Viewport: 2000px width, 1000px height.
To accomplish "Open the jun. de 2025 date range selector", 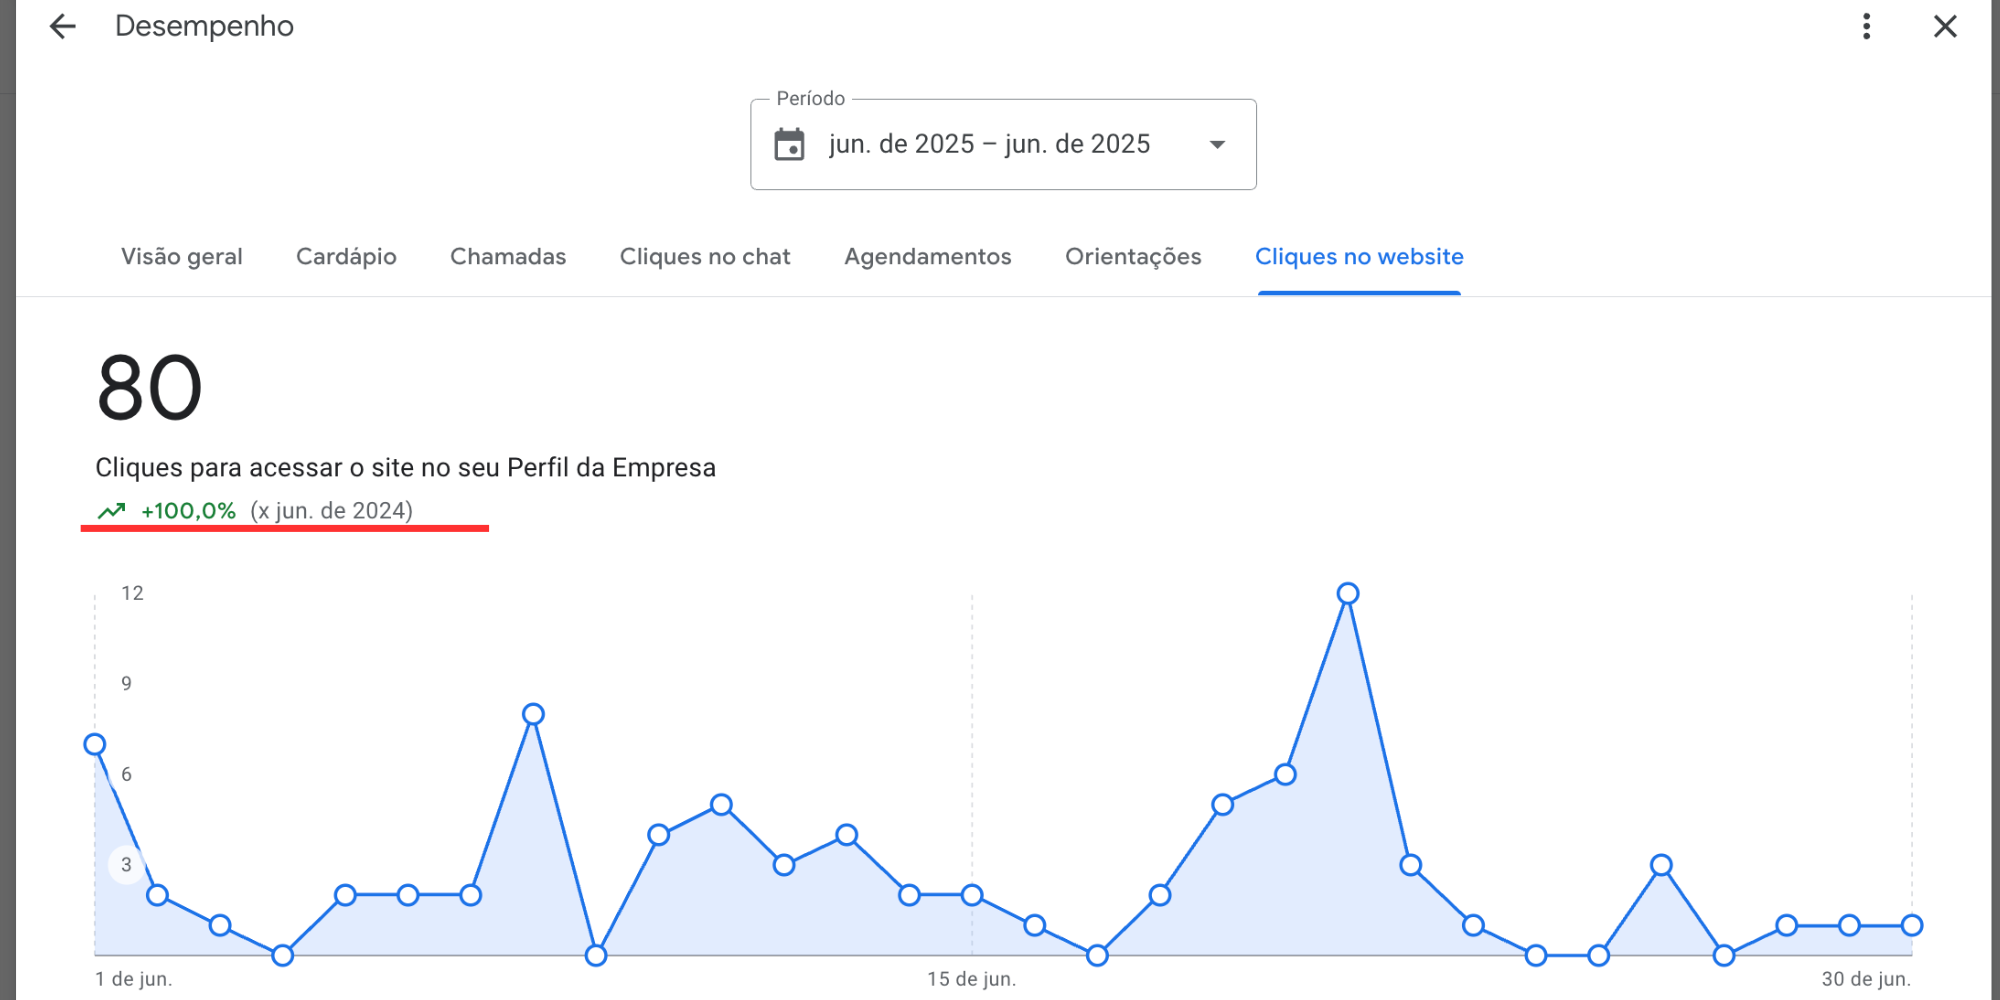I will click(x=989, y=145).
